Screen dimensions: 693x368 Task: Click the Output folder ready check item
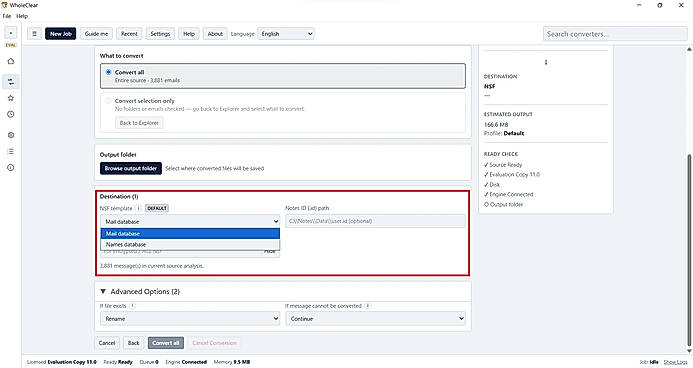point(503,205)
